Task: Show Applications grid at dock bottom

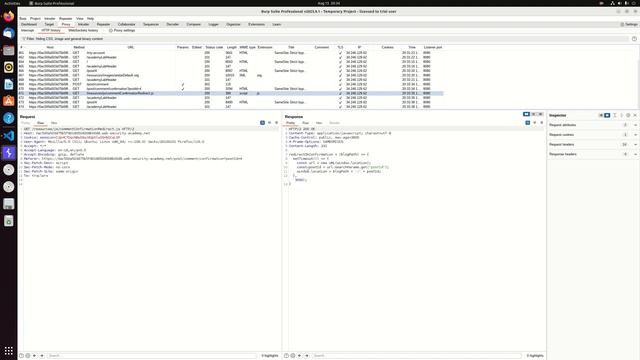Action: (9, 351)
